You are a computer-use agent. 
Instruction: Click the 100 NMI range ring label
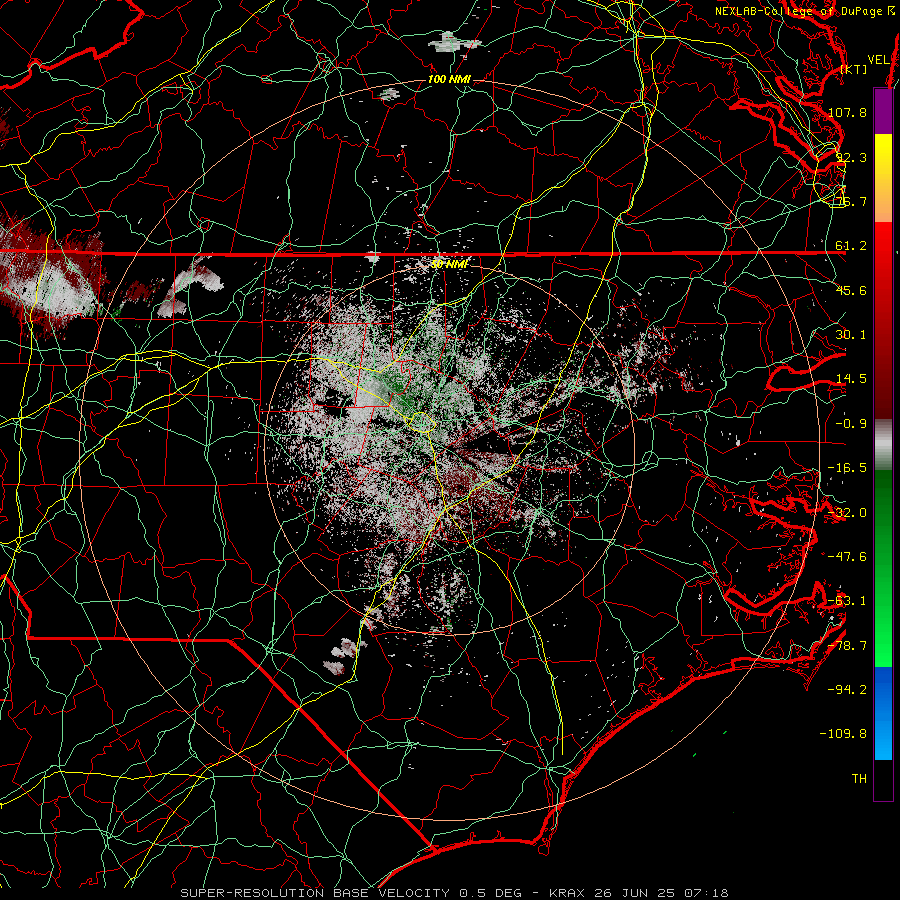(x=449, y=79)
